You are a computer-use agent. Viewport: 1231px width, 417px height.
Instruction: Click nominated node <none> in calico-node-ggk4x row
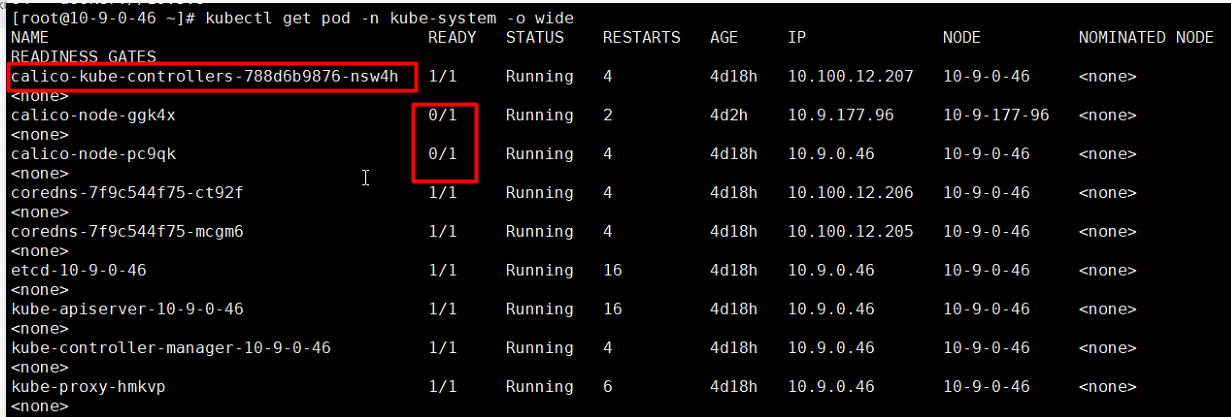1108,116
